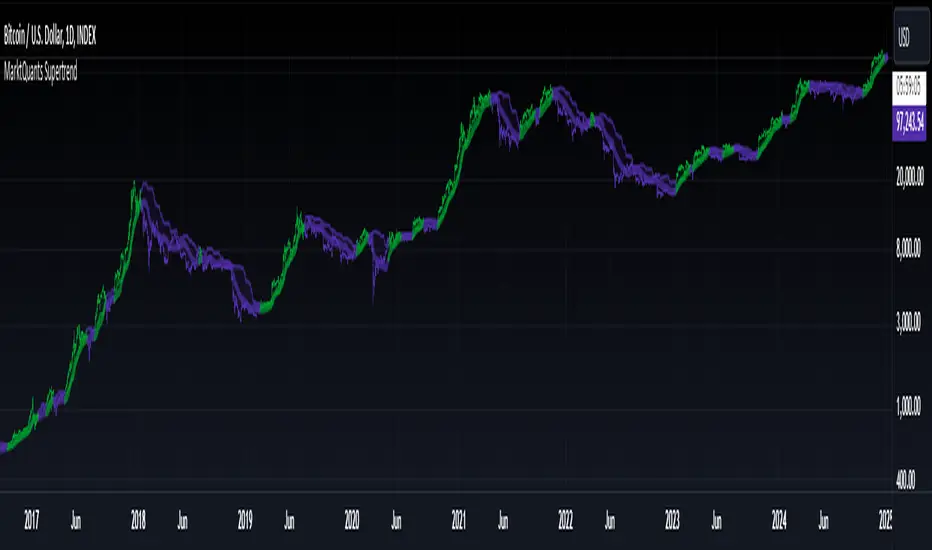
Task: Select the 2025 time axis label
Action: point(885,521)
